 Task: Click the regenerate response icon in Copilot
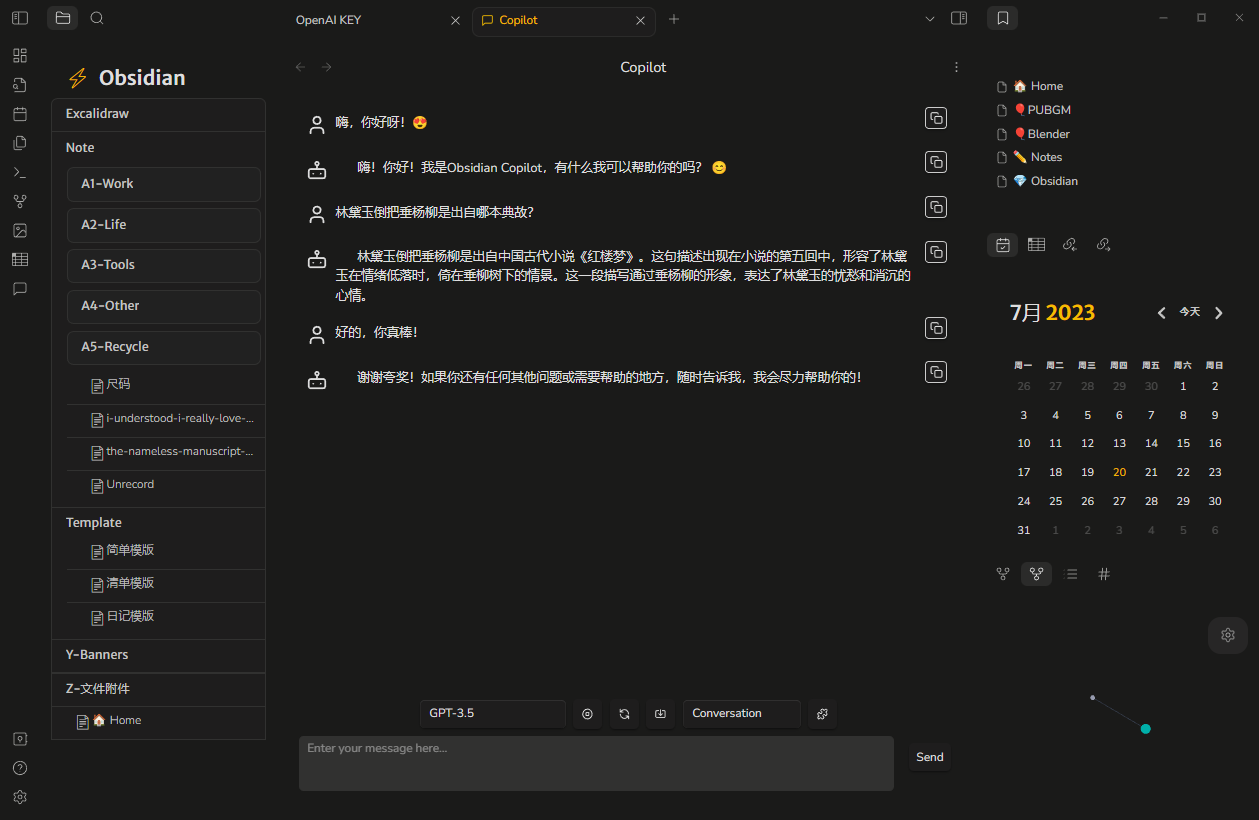coord(624,713)
